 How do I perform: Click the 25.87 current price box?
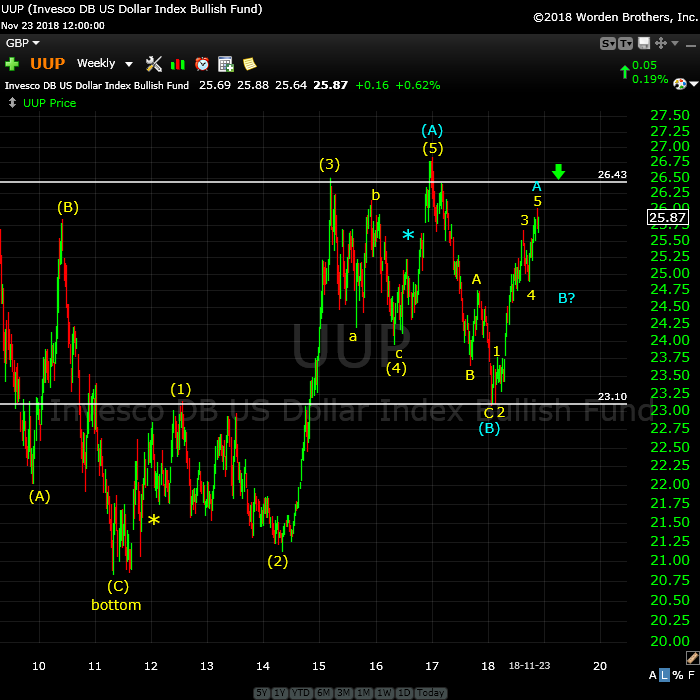[667, 217]
